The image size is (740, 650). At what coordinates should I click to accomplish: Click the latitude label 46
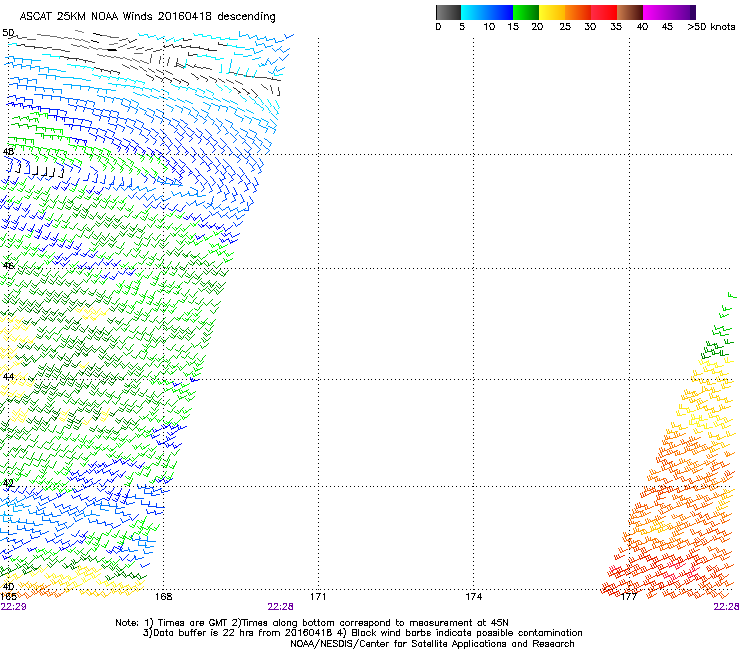(8, 266)
